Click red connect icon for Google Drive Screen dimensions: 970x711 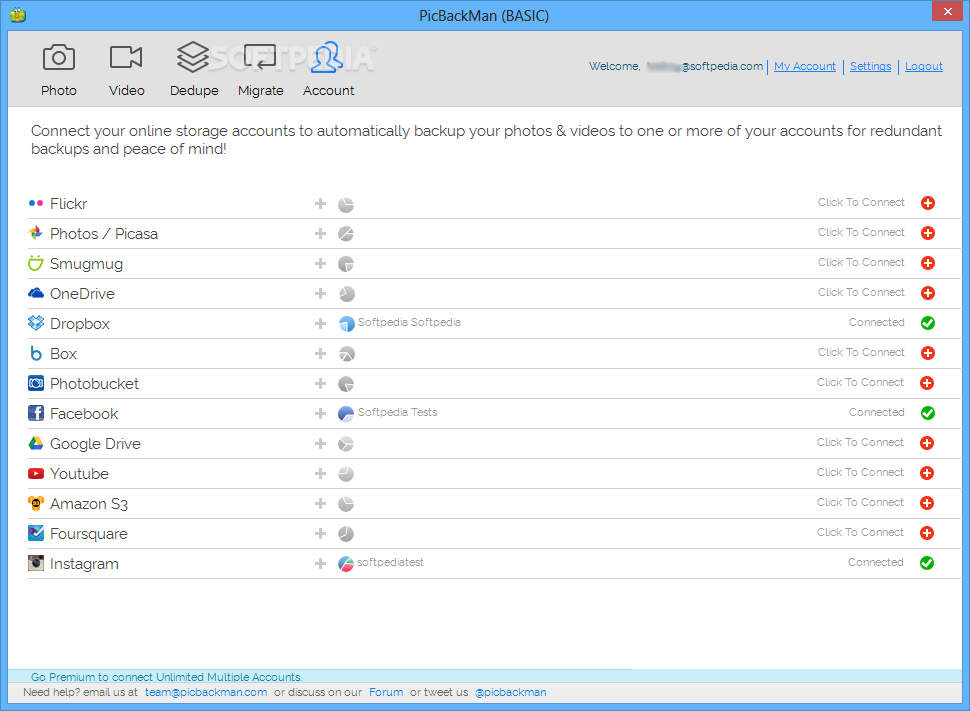927,443
